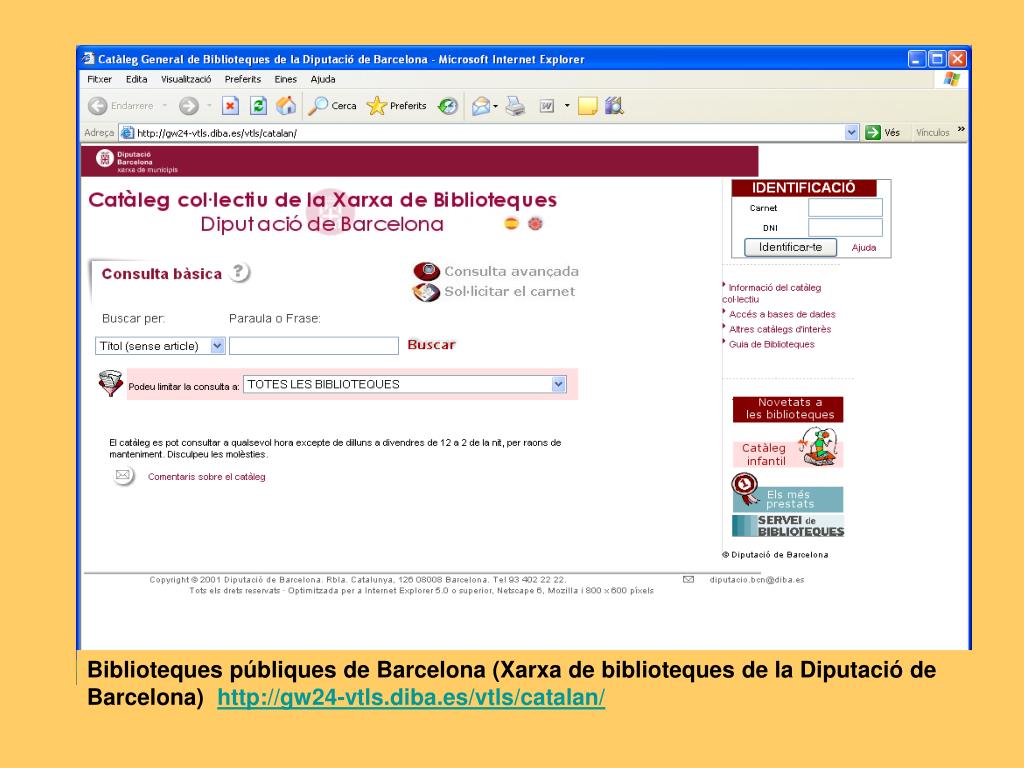Open the Ajuda menu in menu bar
Viewport: 1024px width, 768px height.
coord(323,79)
